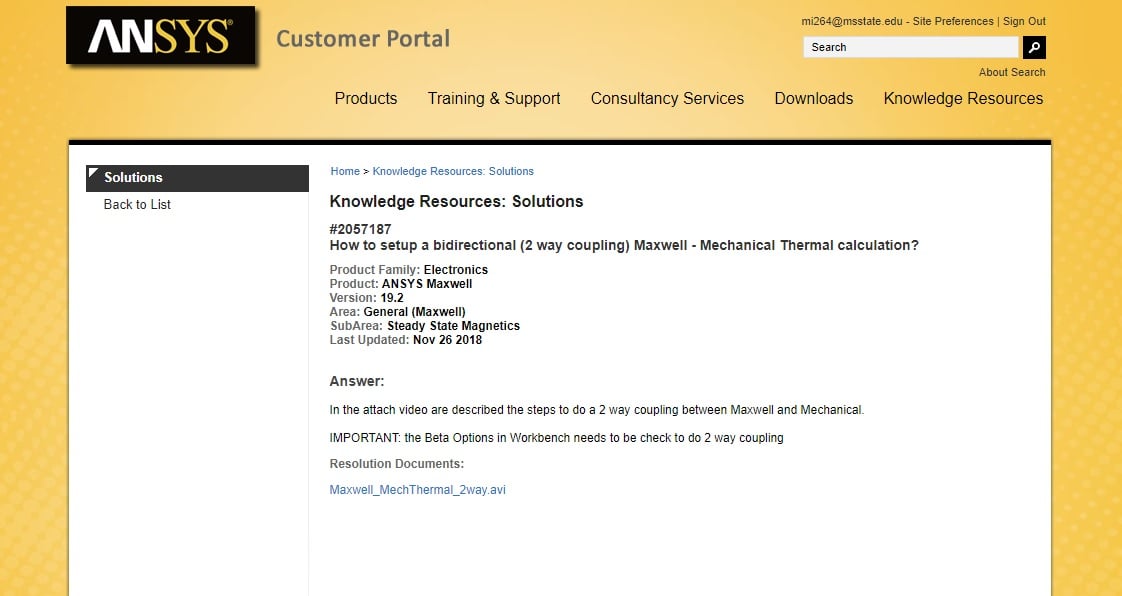Image resolution: width=1122 pixels, height=596 pixels.
Task: Click the Resolution Documents: heading
Action: [x=396, y=464]
